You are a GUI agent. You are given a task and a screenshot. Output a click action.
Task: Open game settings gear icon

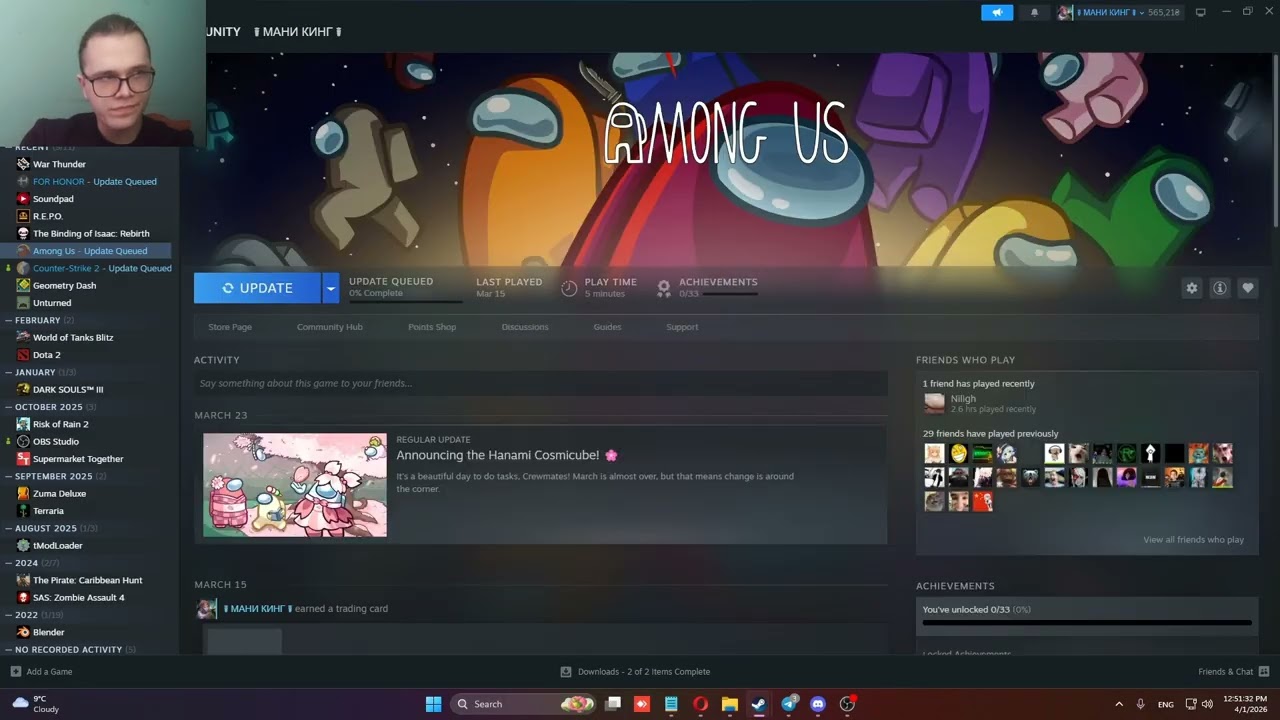(1191, 288)
